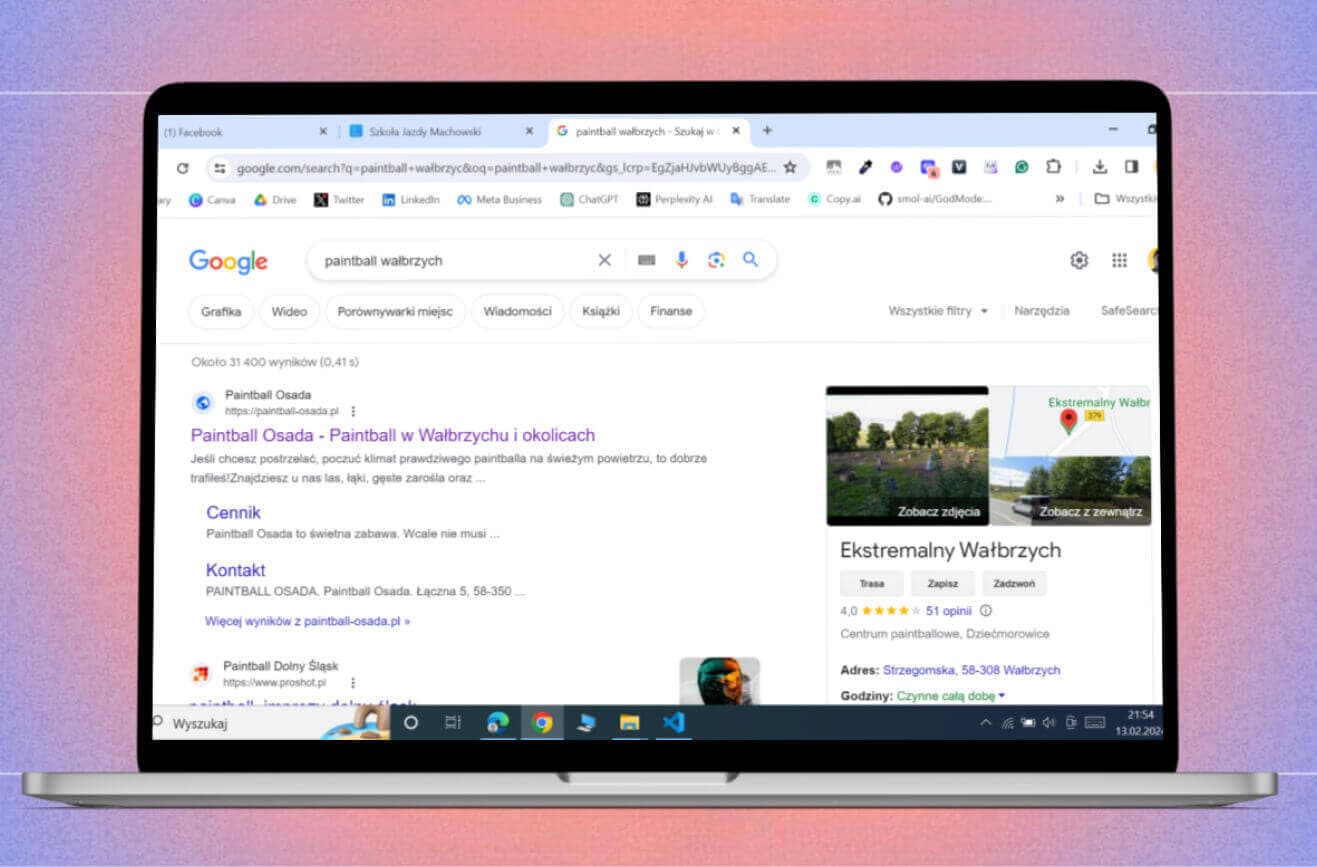Open the on-screen keyboard icon in search box
Image resolution: width=1317 pixels, height=867 pixels.
point(647,260)
